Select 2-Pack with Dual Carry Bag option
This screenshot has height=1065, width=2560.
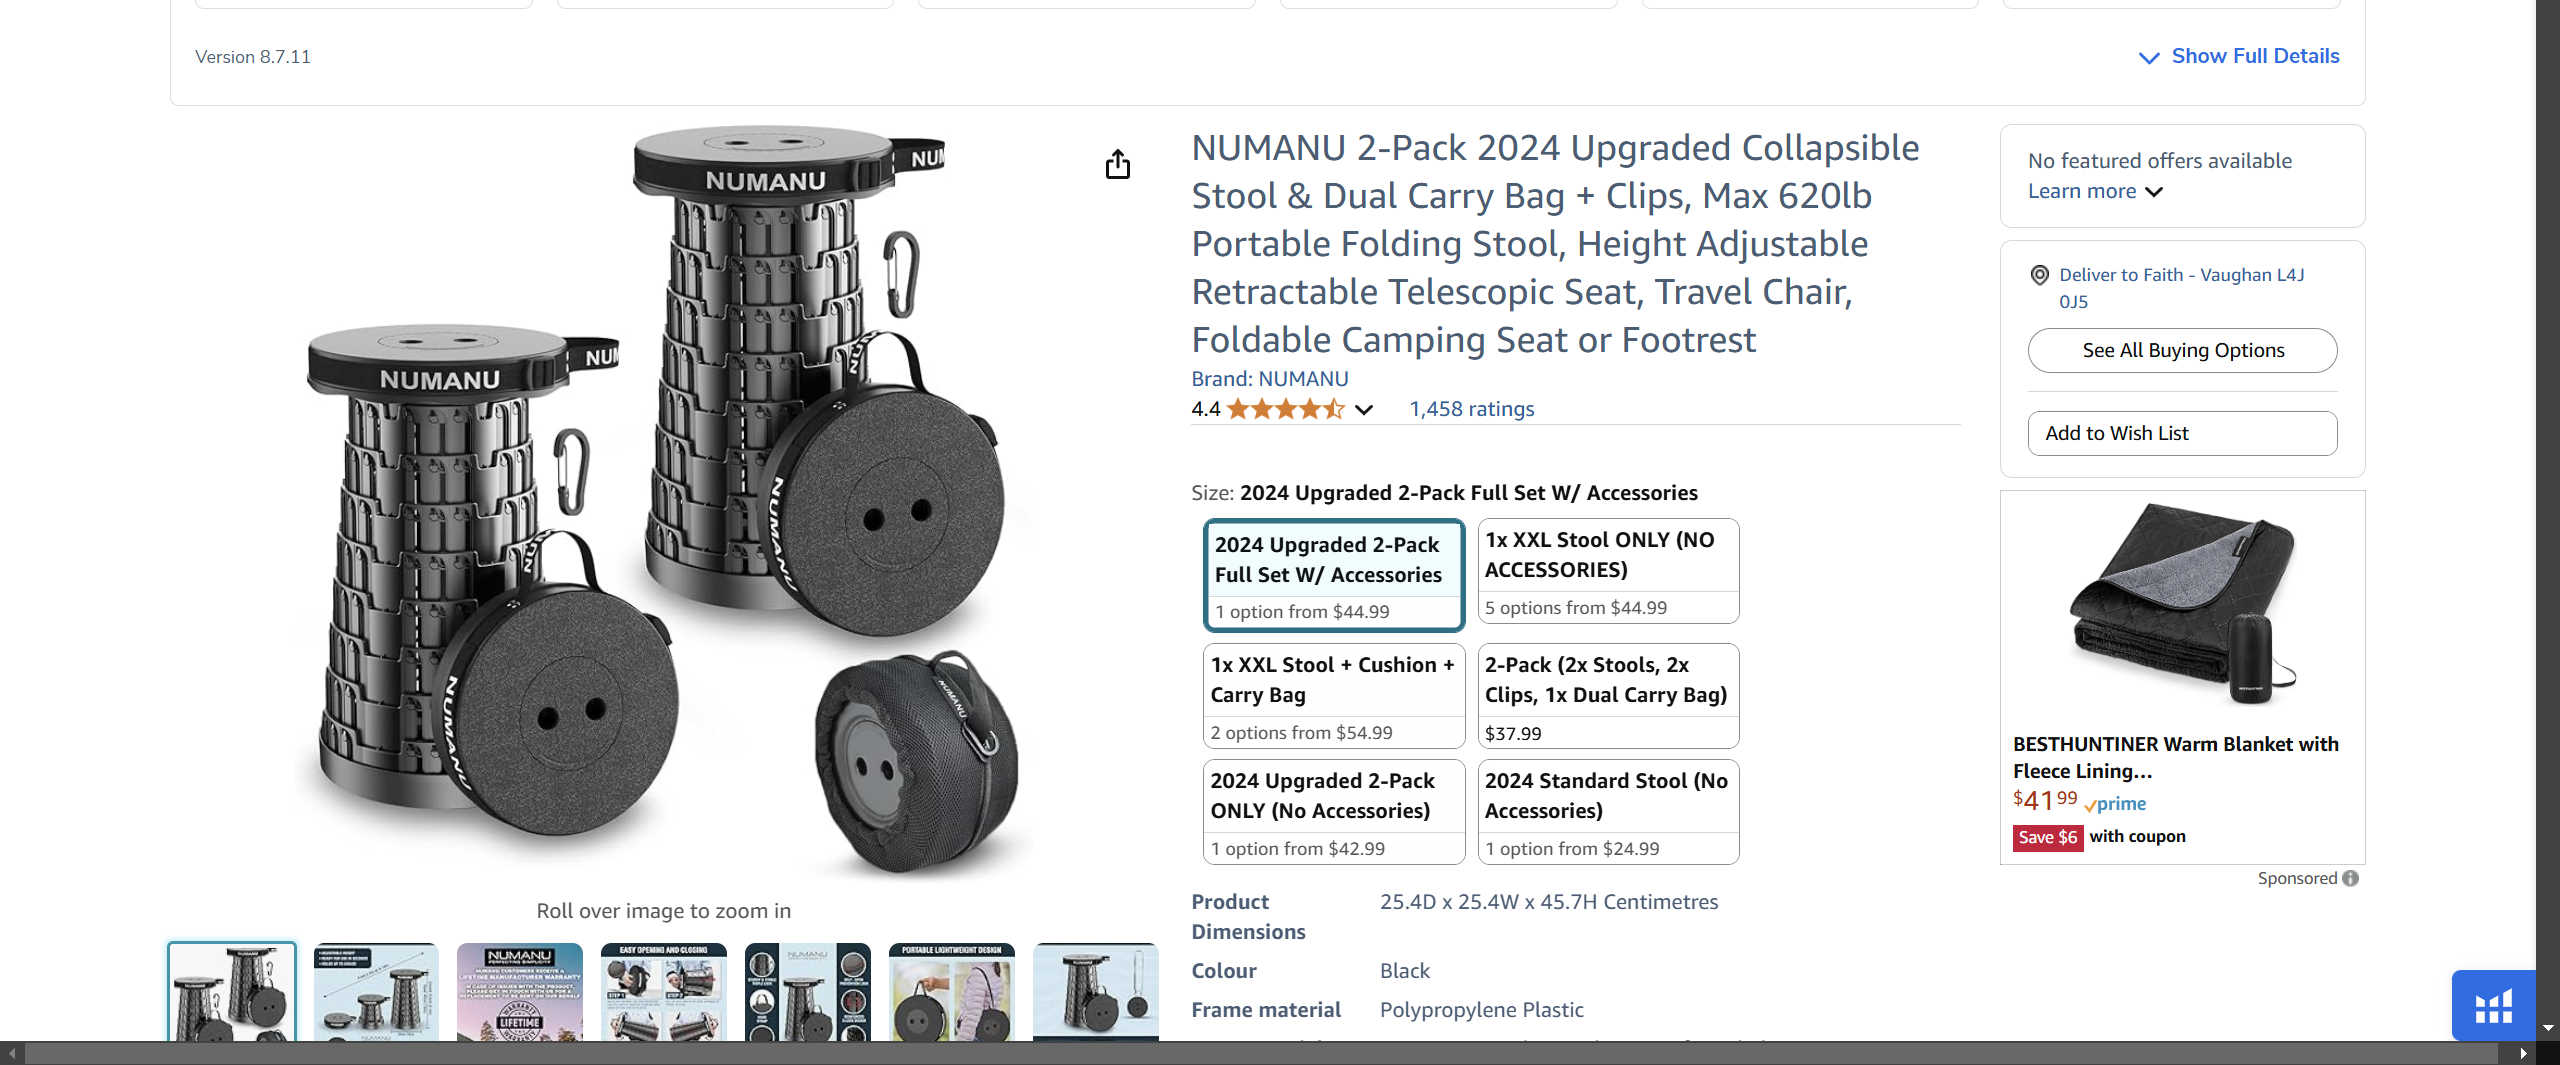(x=1608, y=696)
